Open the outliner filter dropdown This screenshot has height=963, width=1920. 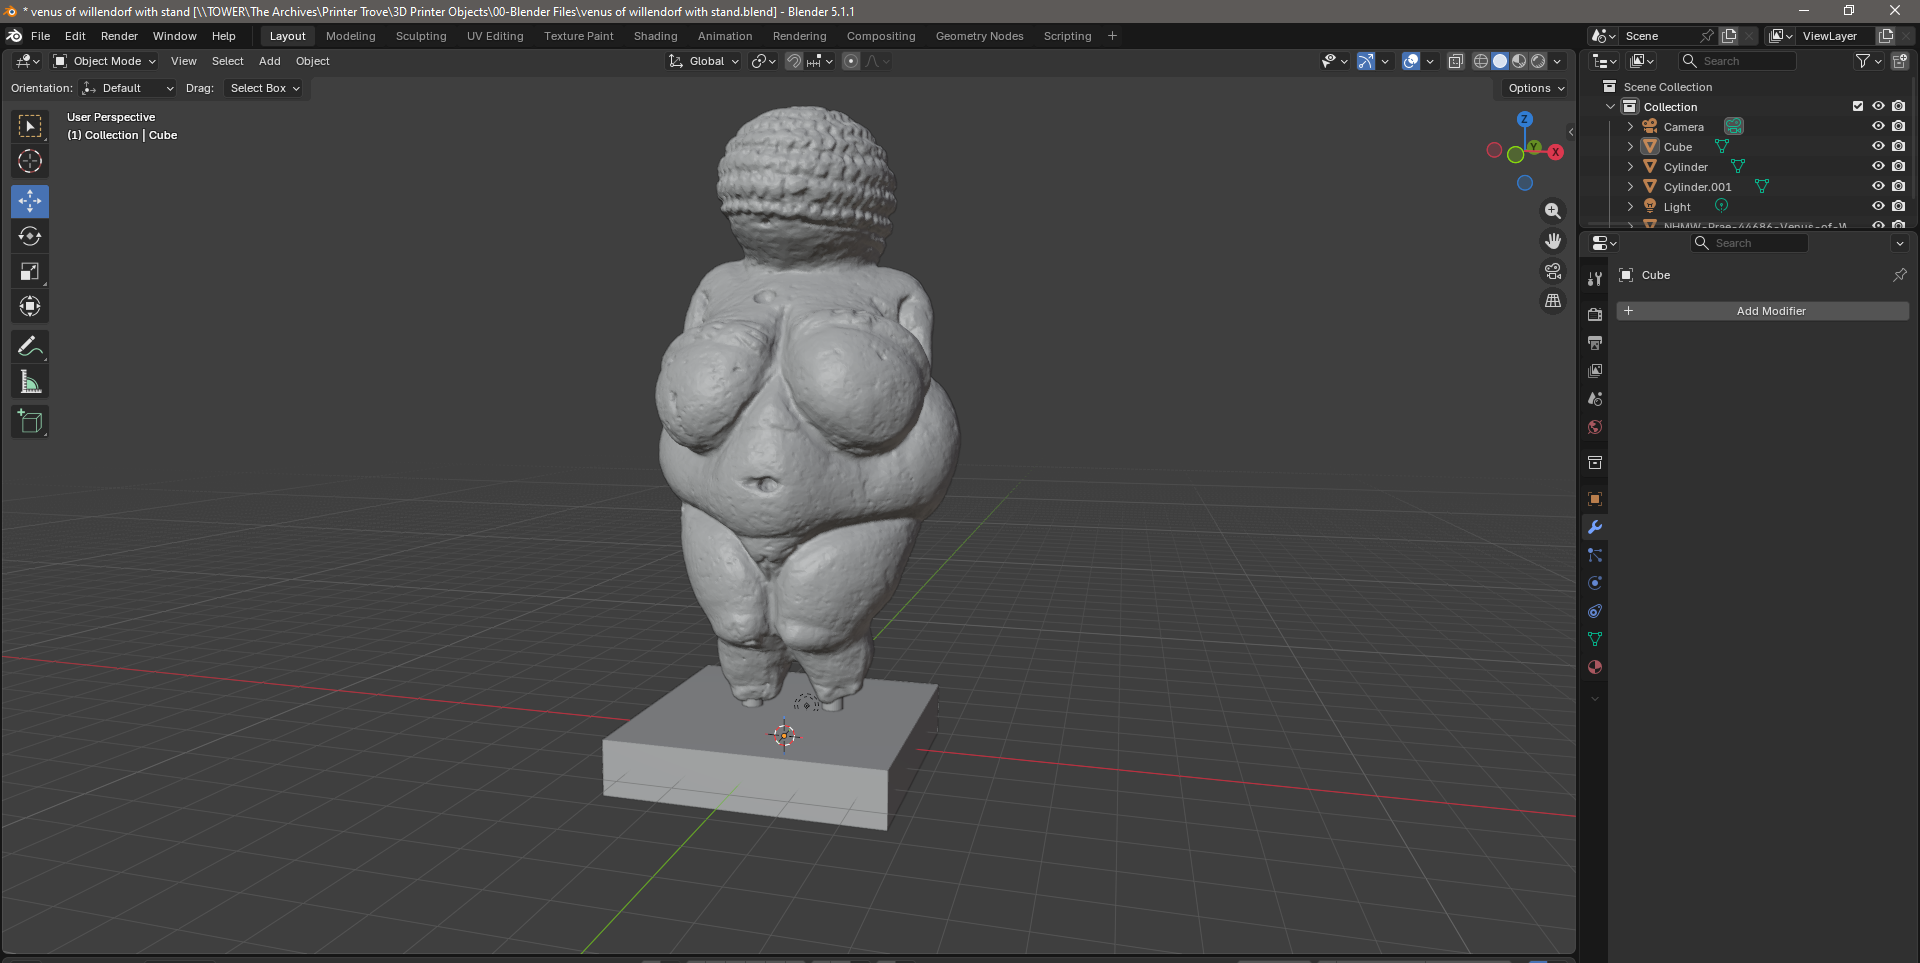[1868, 61]
